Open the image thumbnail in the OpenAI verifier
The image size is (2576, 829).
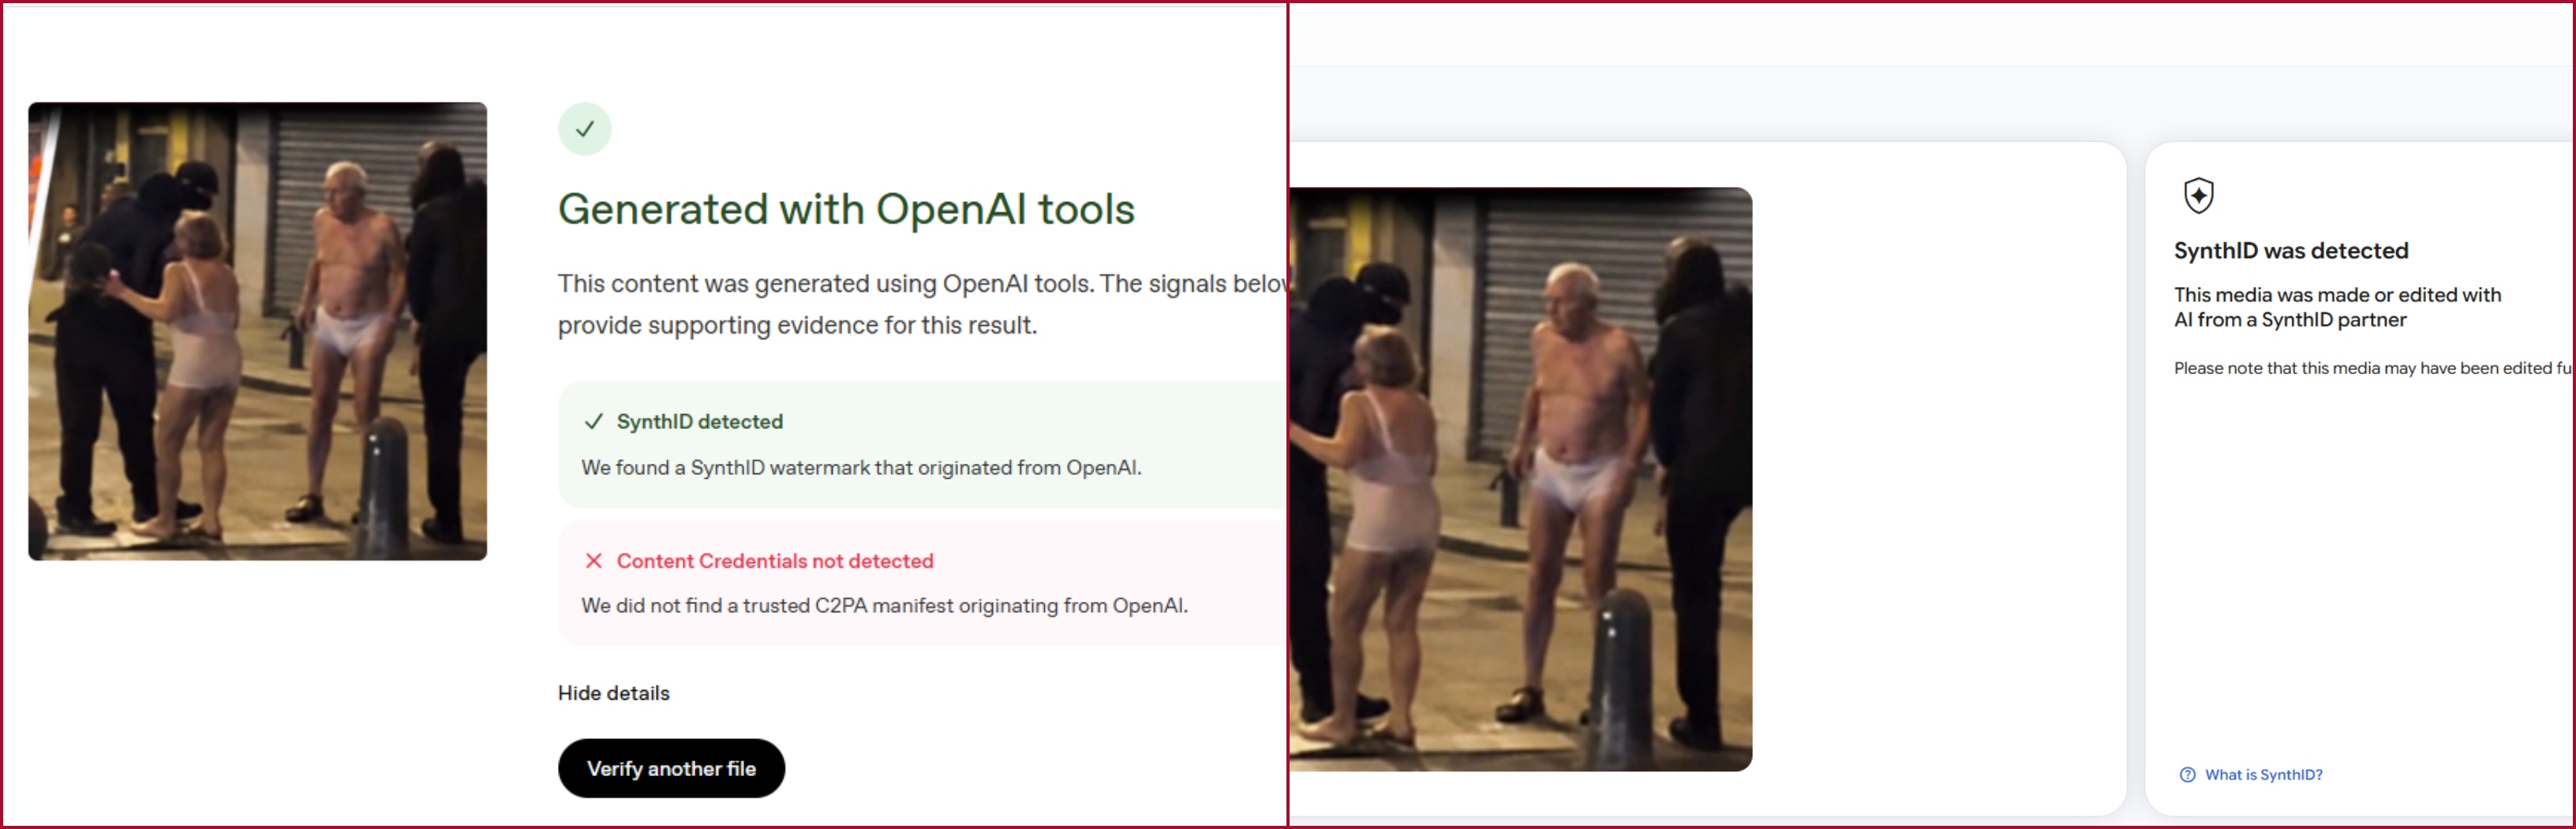[257, 331]
